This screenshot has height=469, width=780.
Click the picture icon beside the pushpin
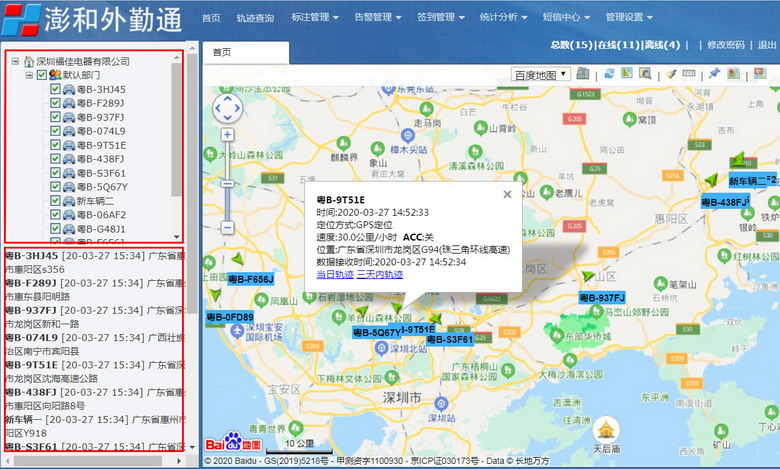[733, 74]
